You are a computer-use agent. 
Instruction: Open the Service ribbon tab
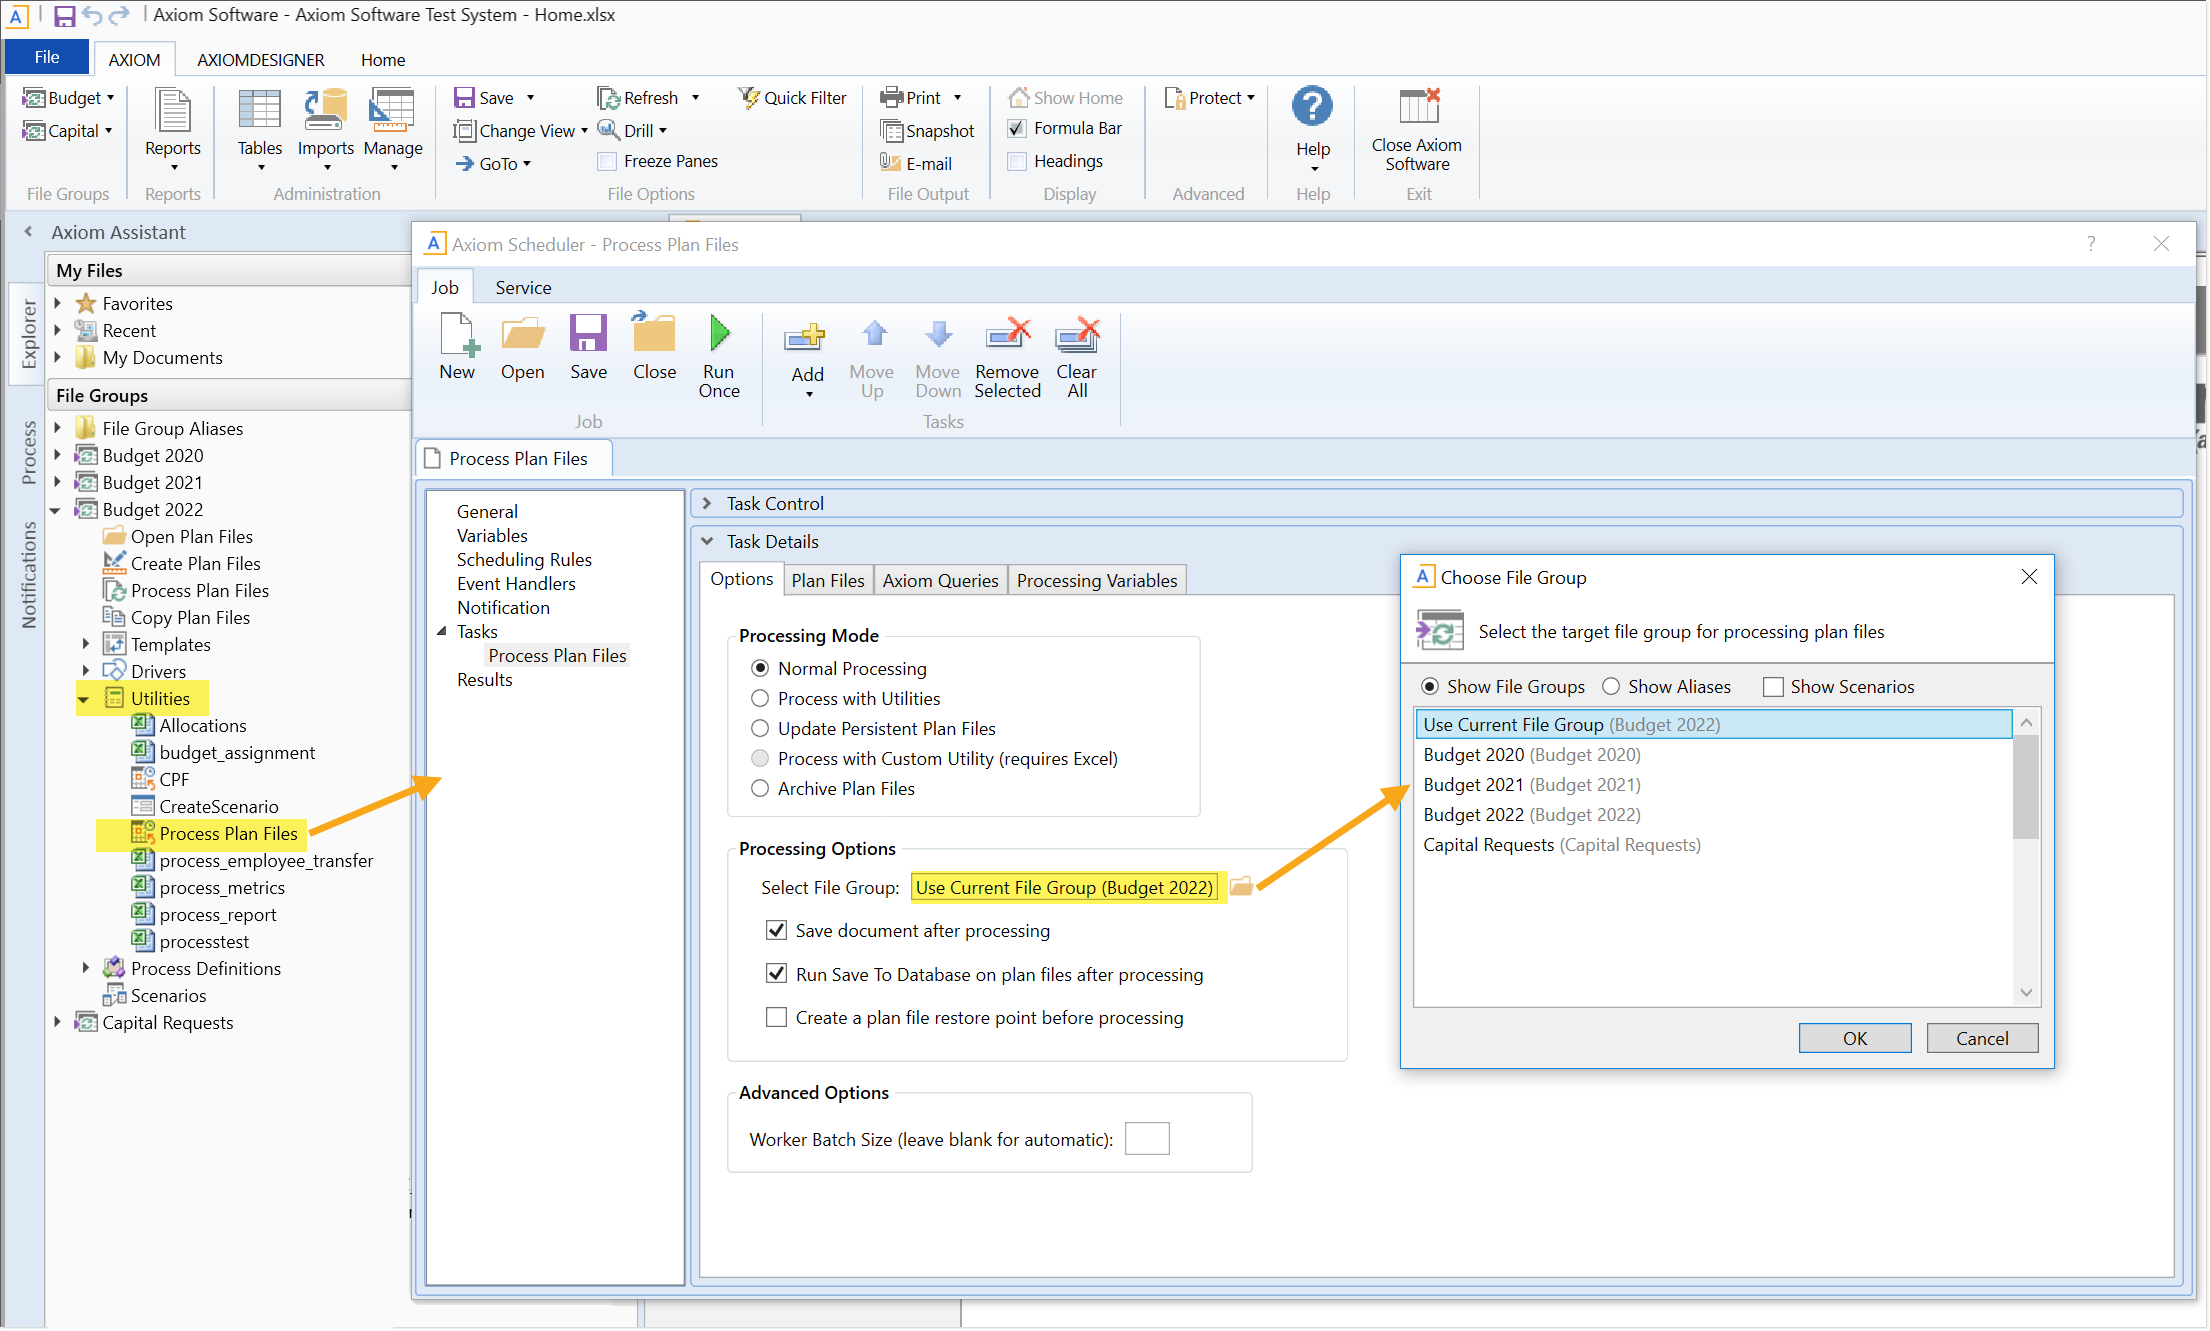click(x=523, y=288)
